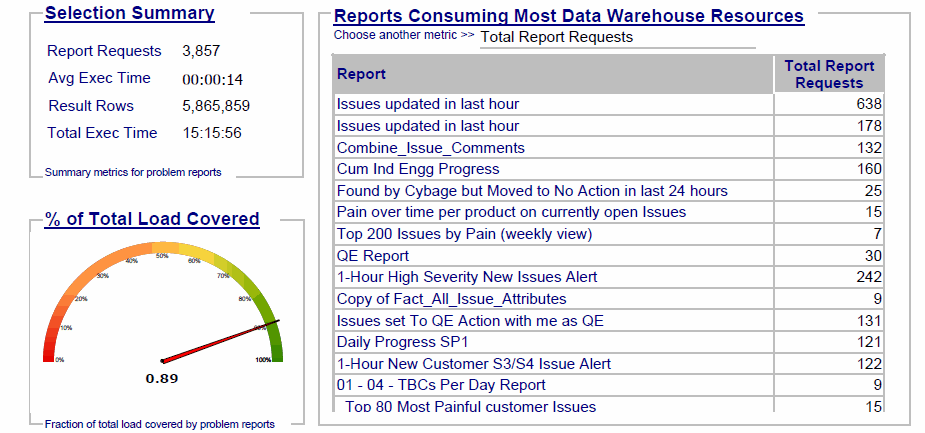Click the % of Total Load Covered heading
Image resolution: width=925 pixels, height=433 pixels.
[x=152, y=219]
